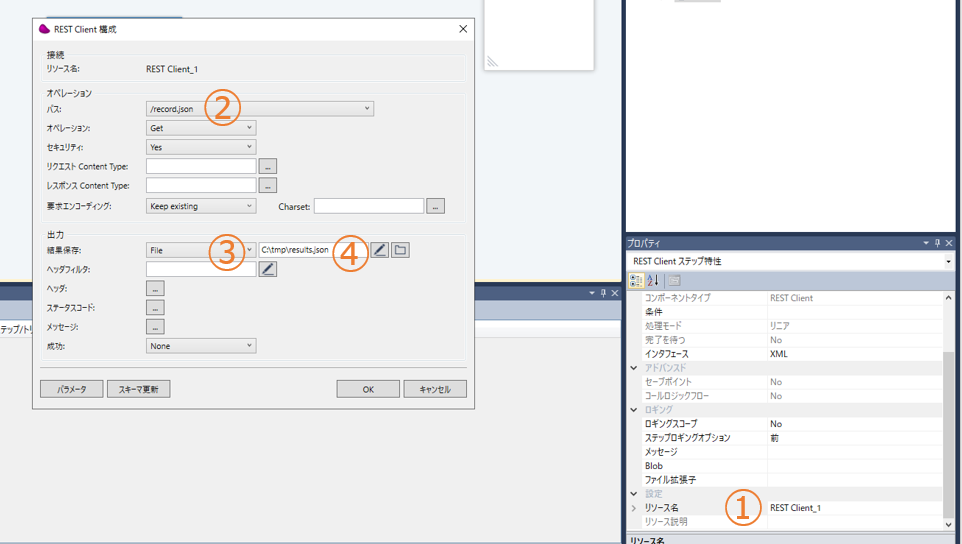Expand the リソース名 property row
Screen dimensions: 962x544
[634, 508]
